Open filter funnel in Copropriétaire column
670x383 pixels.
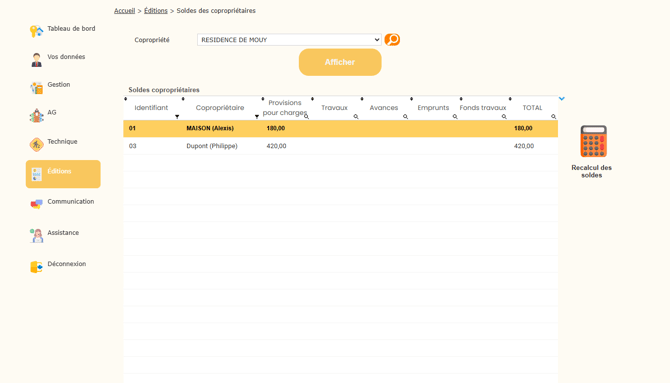coord(257,117)
